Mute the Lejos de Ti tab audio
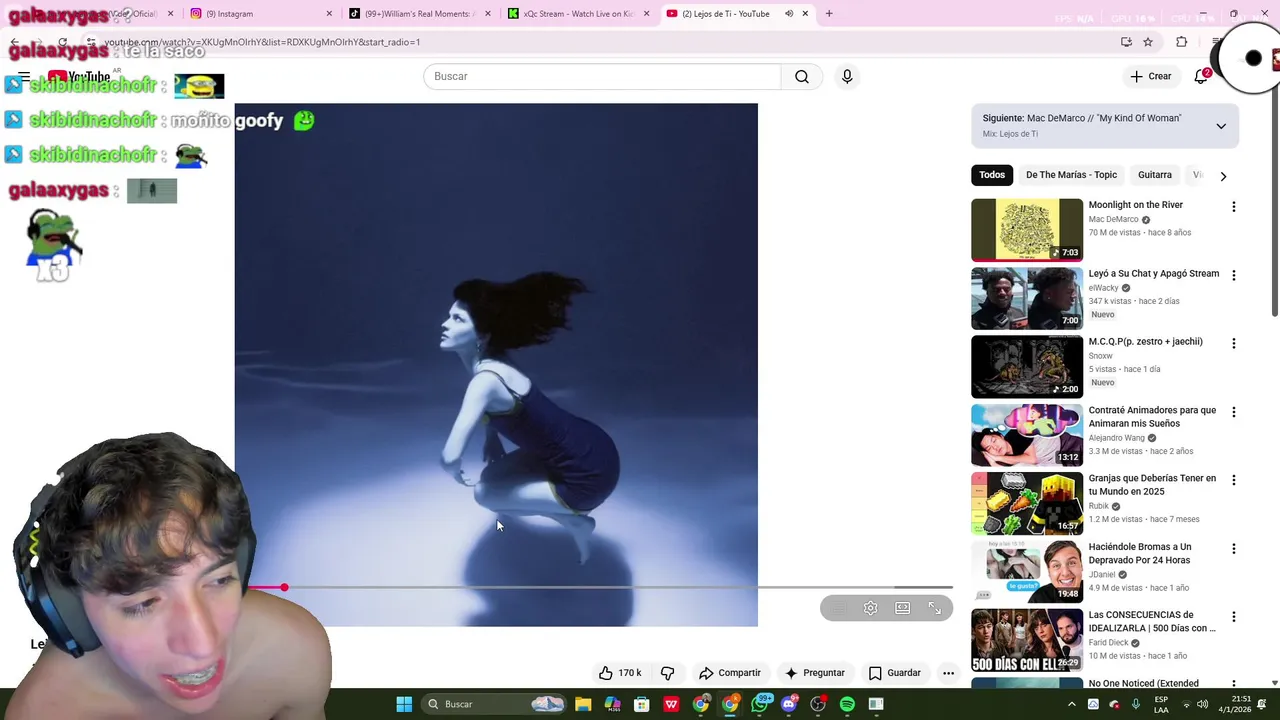 coord(789,14)
